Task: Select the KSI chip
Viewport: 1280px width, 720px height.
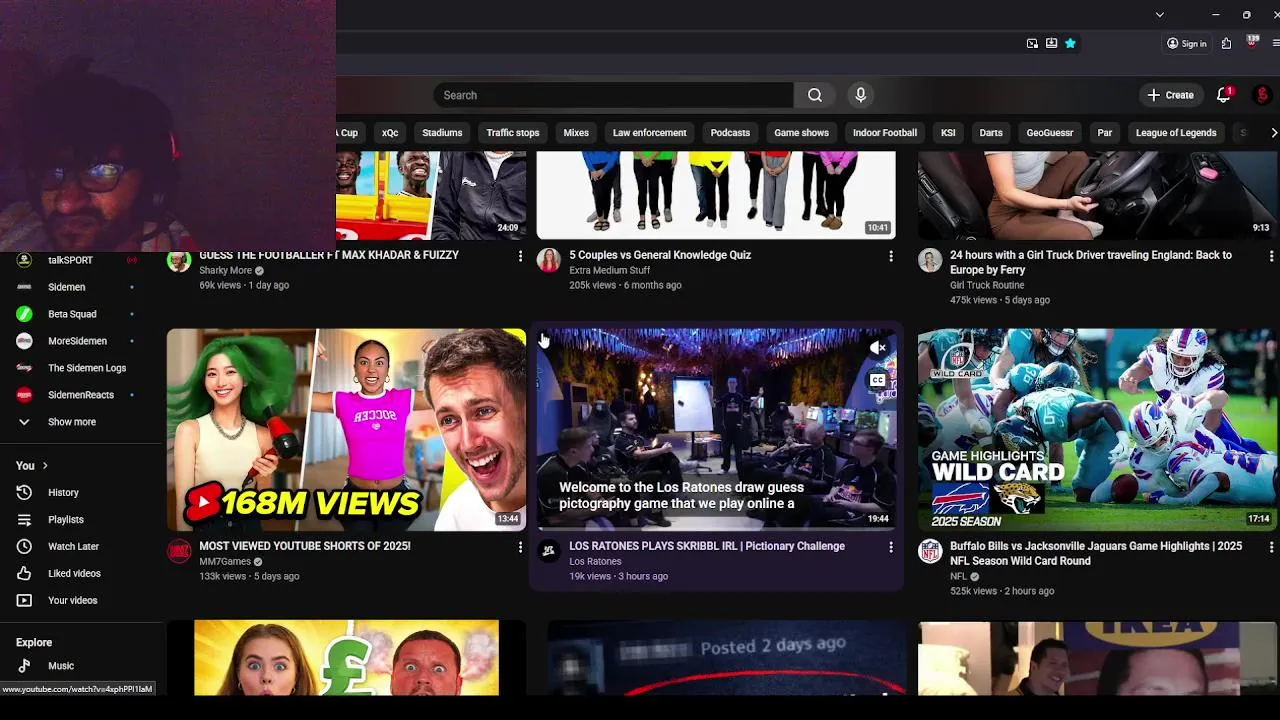Action: (948, 132)
